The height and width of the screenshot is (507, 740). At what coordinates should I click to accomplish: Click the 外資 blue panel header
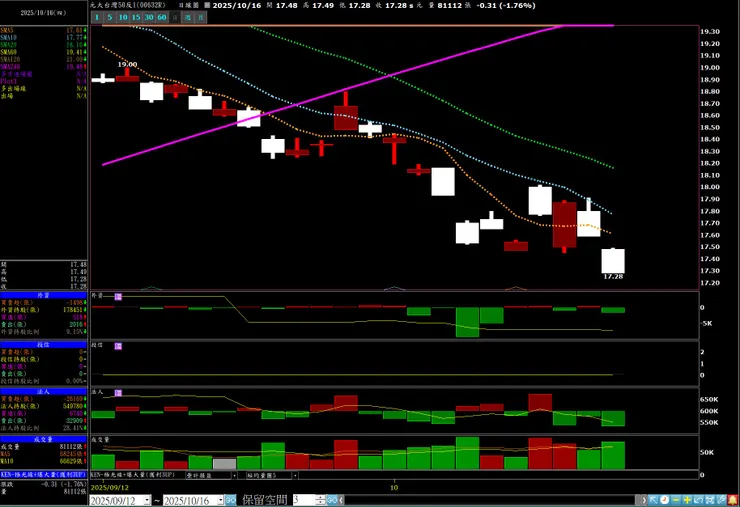click(x=43, y=295)
